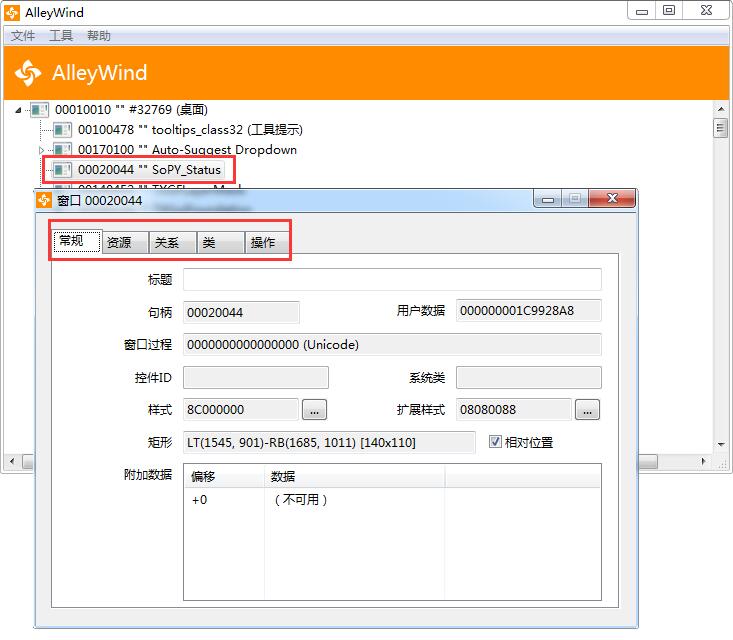Switch to the 资源 tab

[x=119, y=242]
